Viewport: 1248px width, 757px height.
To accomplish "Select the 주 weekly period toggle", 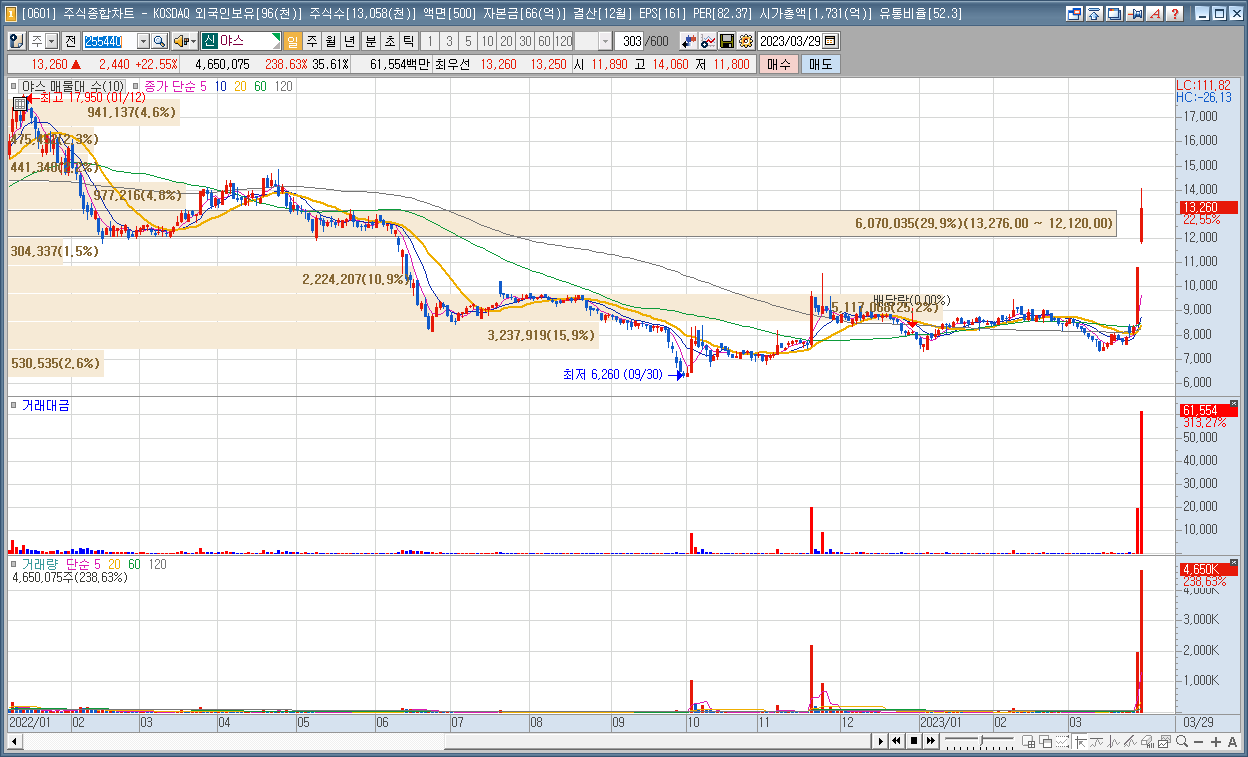I will click(312, 41).
